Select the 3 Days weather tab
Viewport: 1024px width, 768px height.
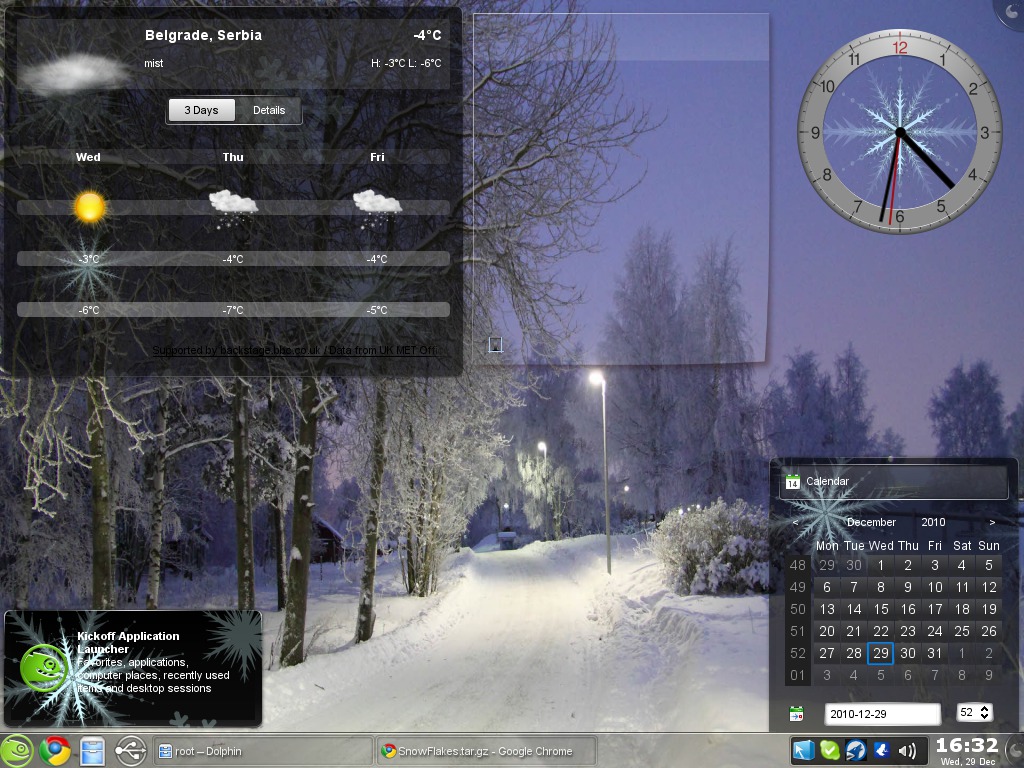pyautogui.click(x=201, y=110)
